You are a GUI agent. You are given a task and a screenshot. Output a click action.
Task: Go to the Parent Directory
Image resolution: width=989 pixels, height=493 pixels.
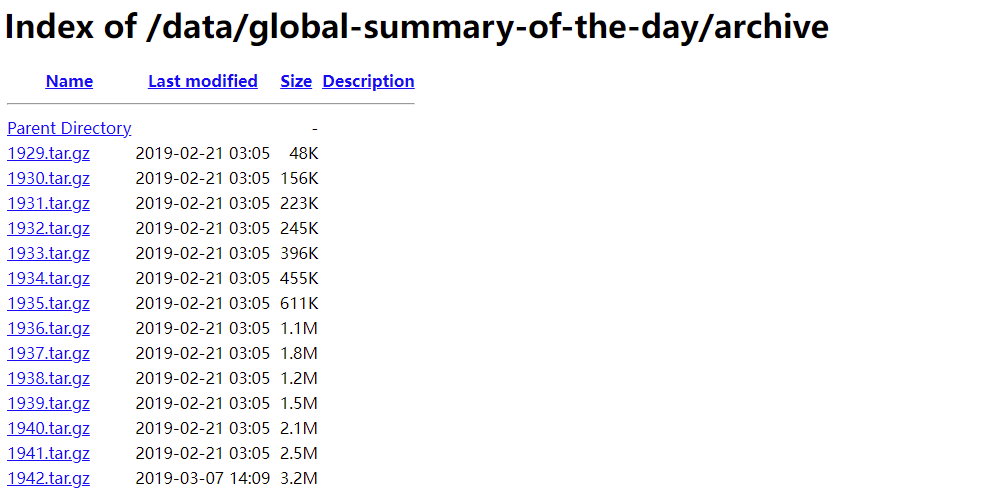pyautogui.click(x=69, y=128)
